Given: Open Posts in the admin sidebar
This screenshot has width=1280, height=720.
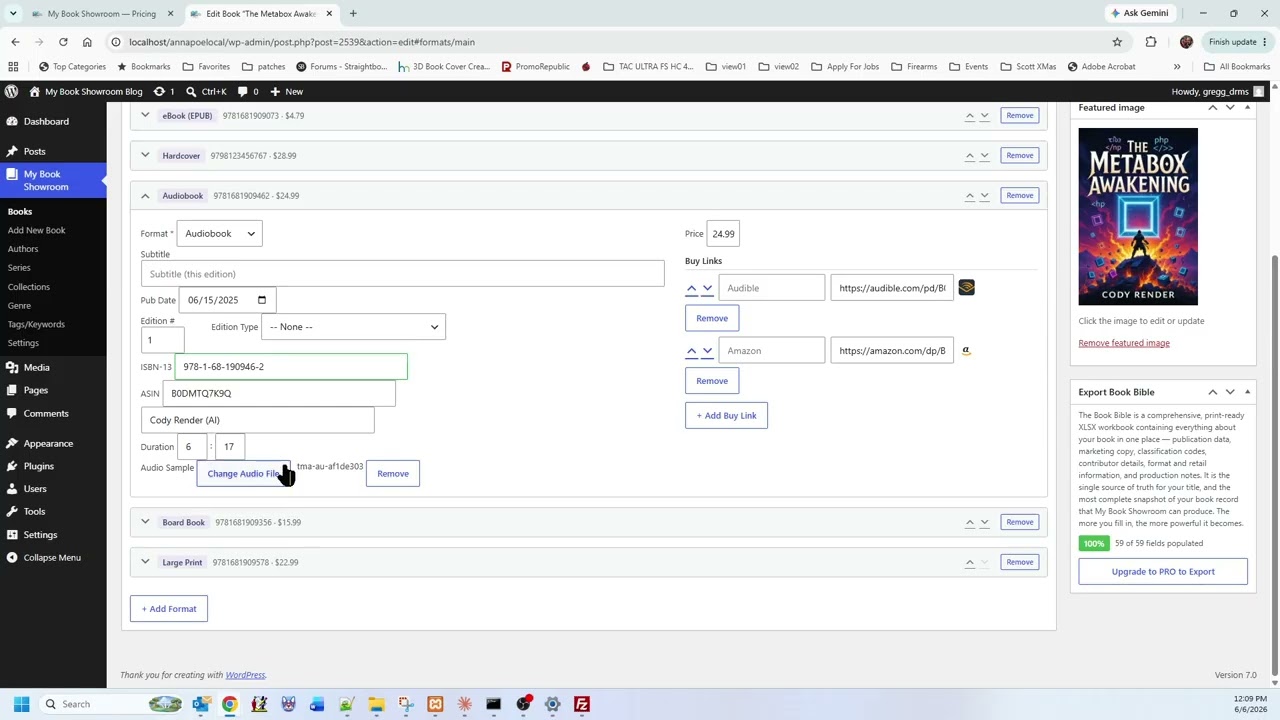Looking at the screenshot, I should [x=35, y=151].
